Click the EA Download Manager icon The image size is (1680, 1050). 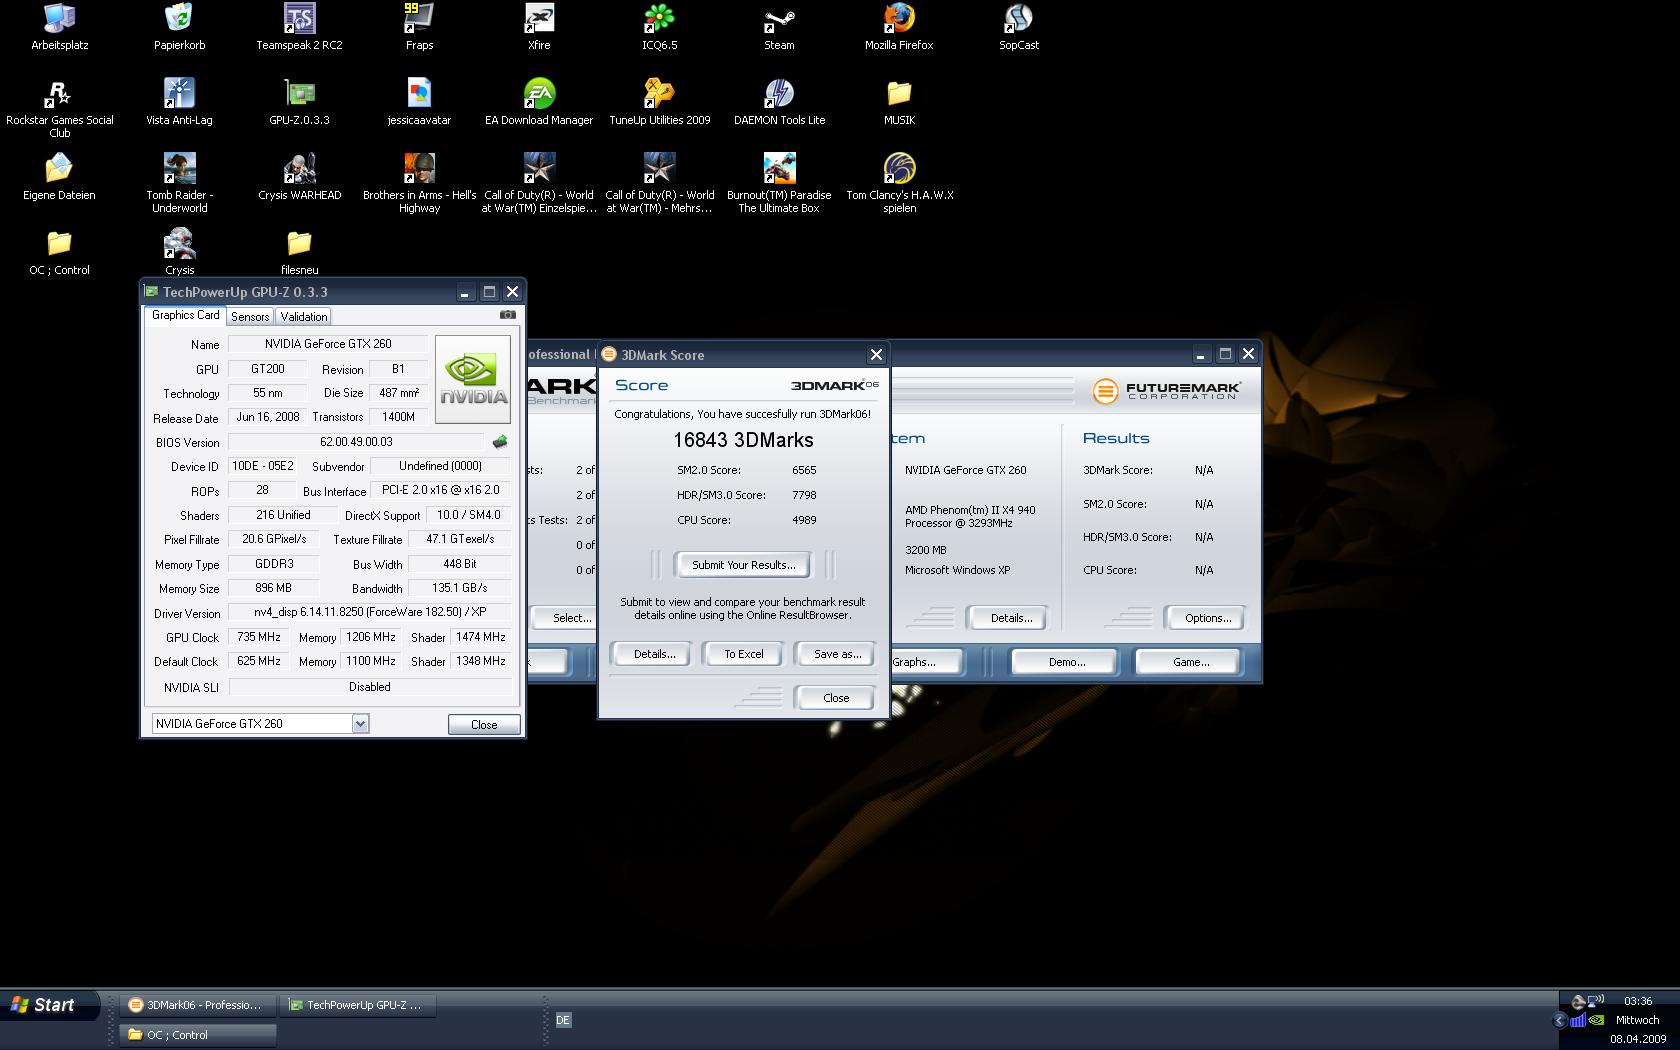coord(539,102)
